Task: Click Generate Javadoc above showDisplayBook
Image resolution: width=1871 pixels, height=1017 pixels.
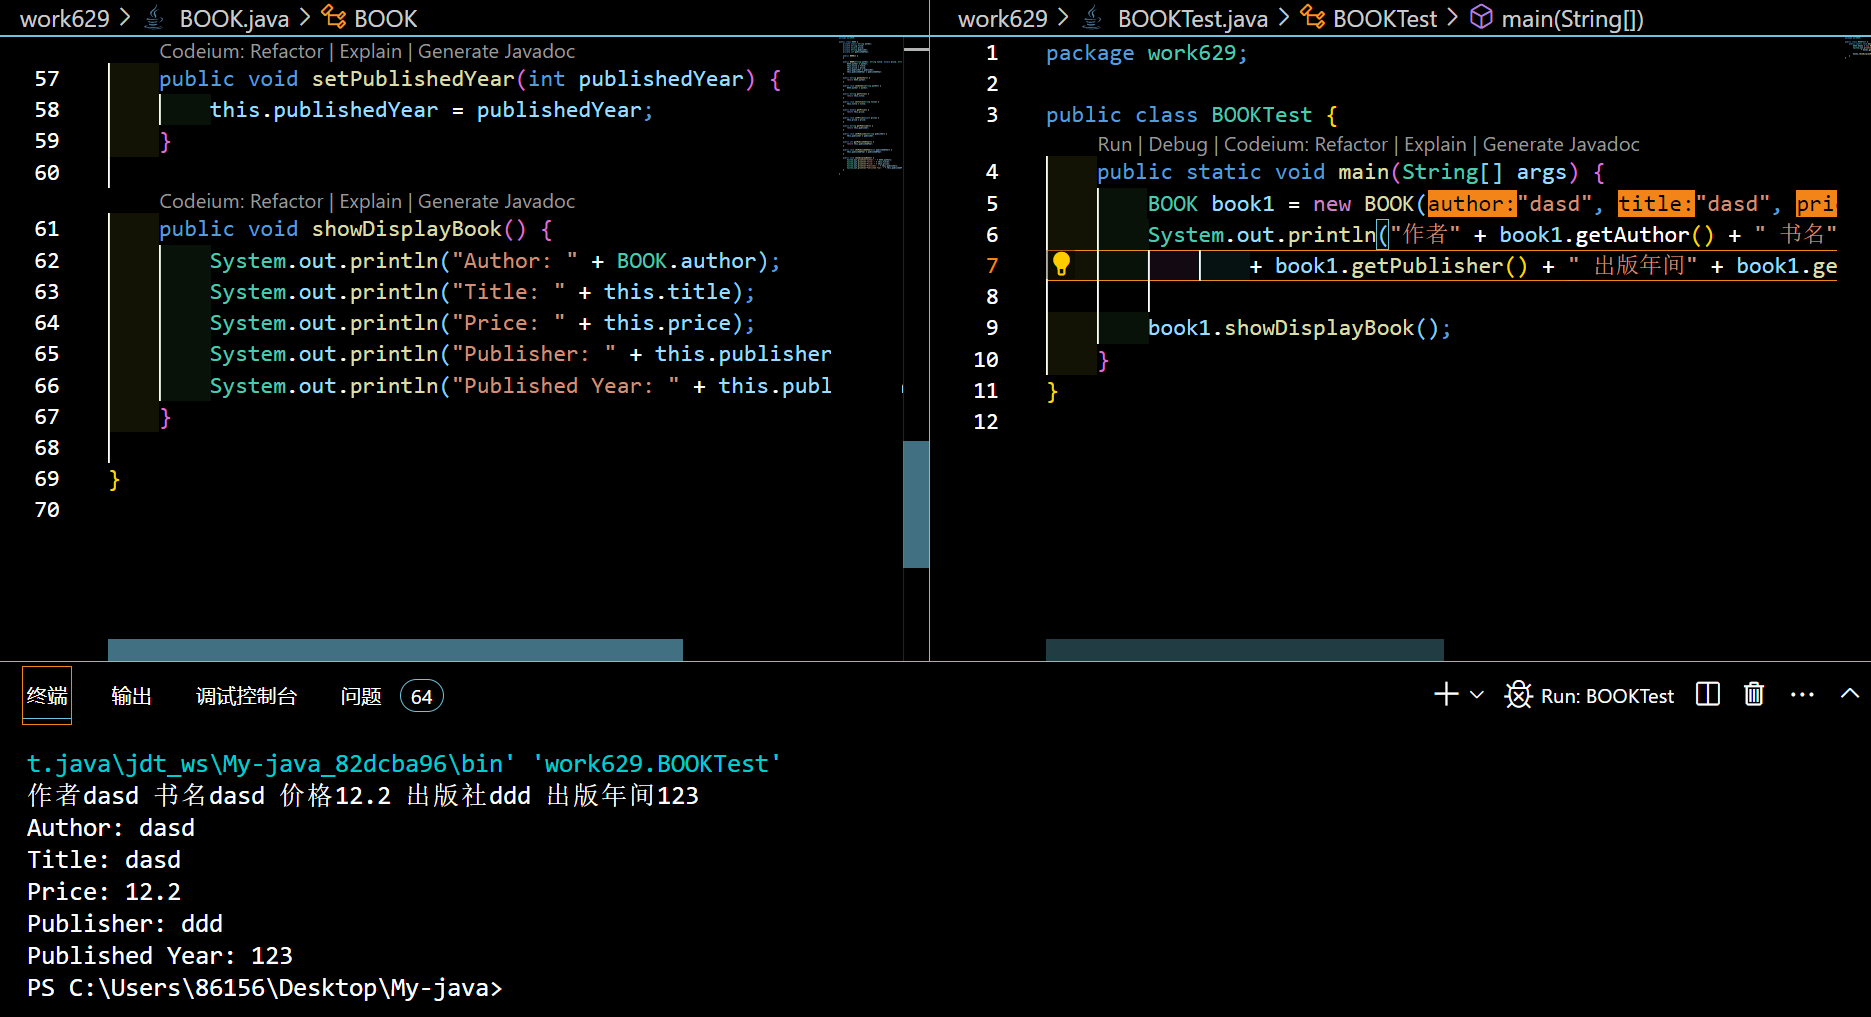Action: [x=496, y=201]
